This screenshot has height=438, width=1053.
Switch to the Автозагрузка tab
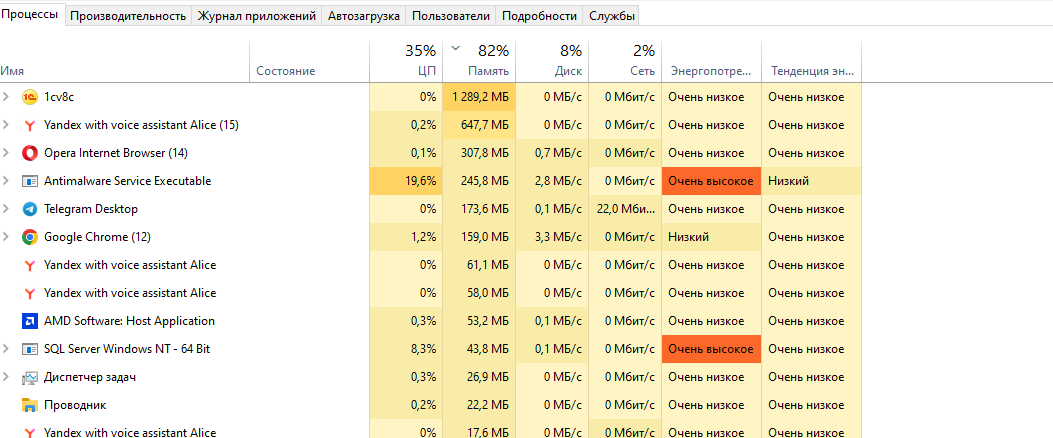364,16
